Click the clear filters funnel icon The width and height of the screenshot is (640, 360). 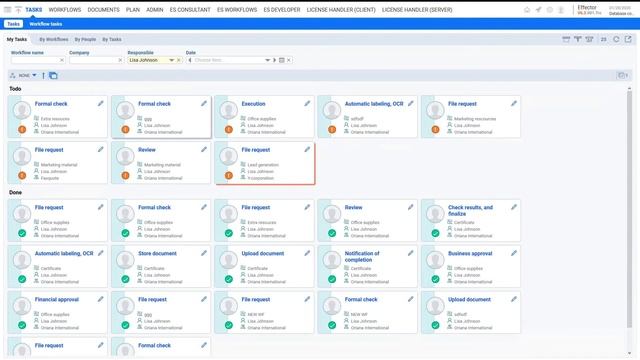coord(589,39)
